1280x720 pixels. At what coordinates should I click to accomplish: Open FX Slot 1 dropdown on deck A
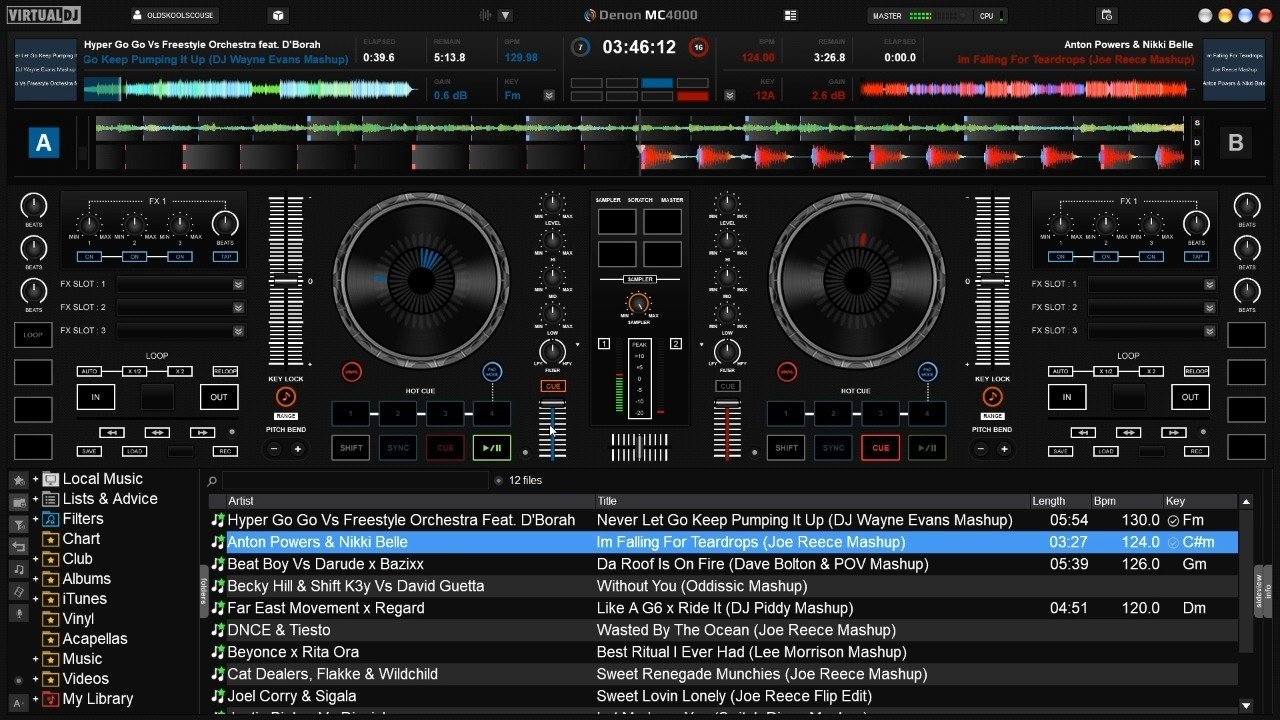pos(239,284)
